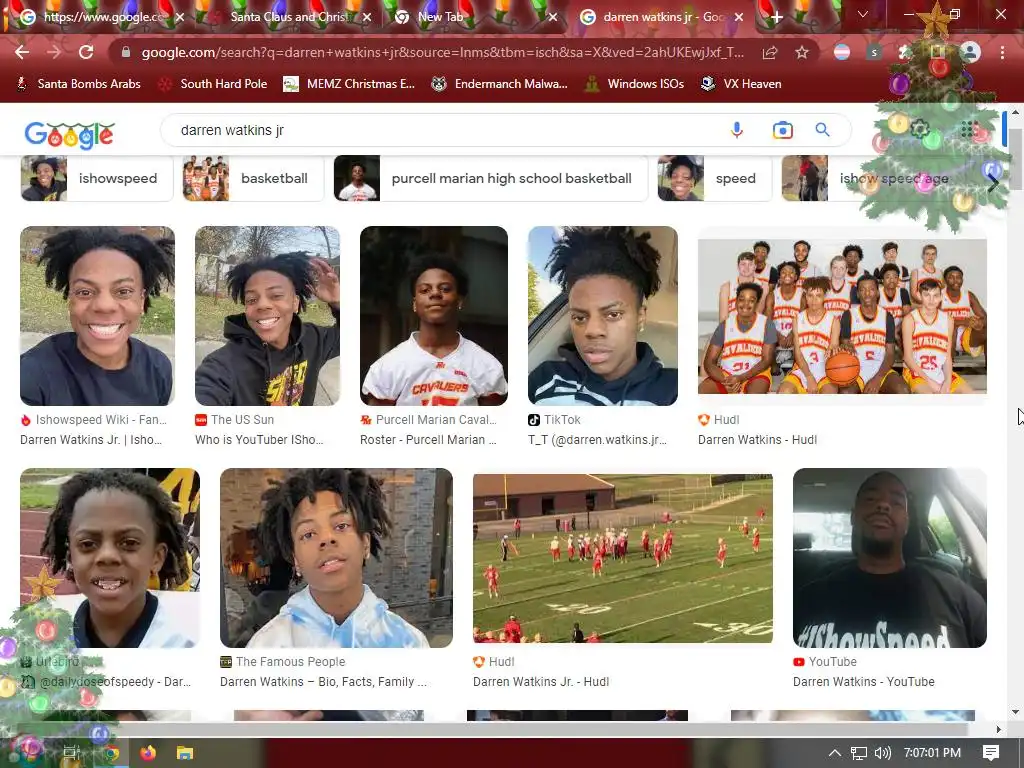Open the TikTok selfie image result
Screen dimensions: 1024x768
[x=603, y=316]
